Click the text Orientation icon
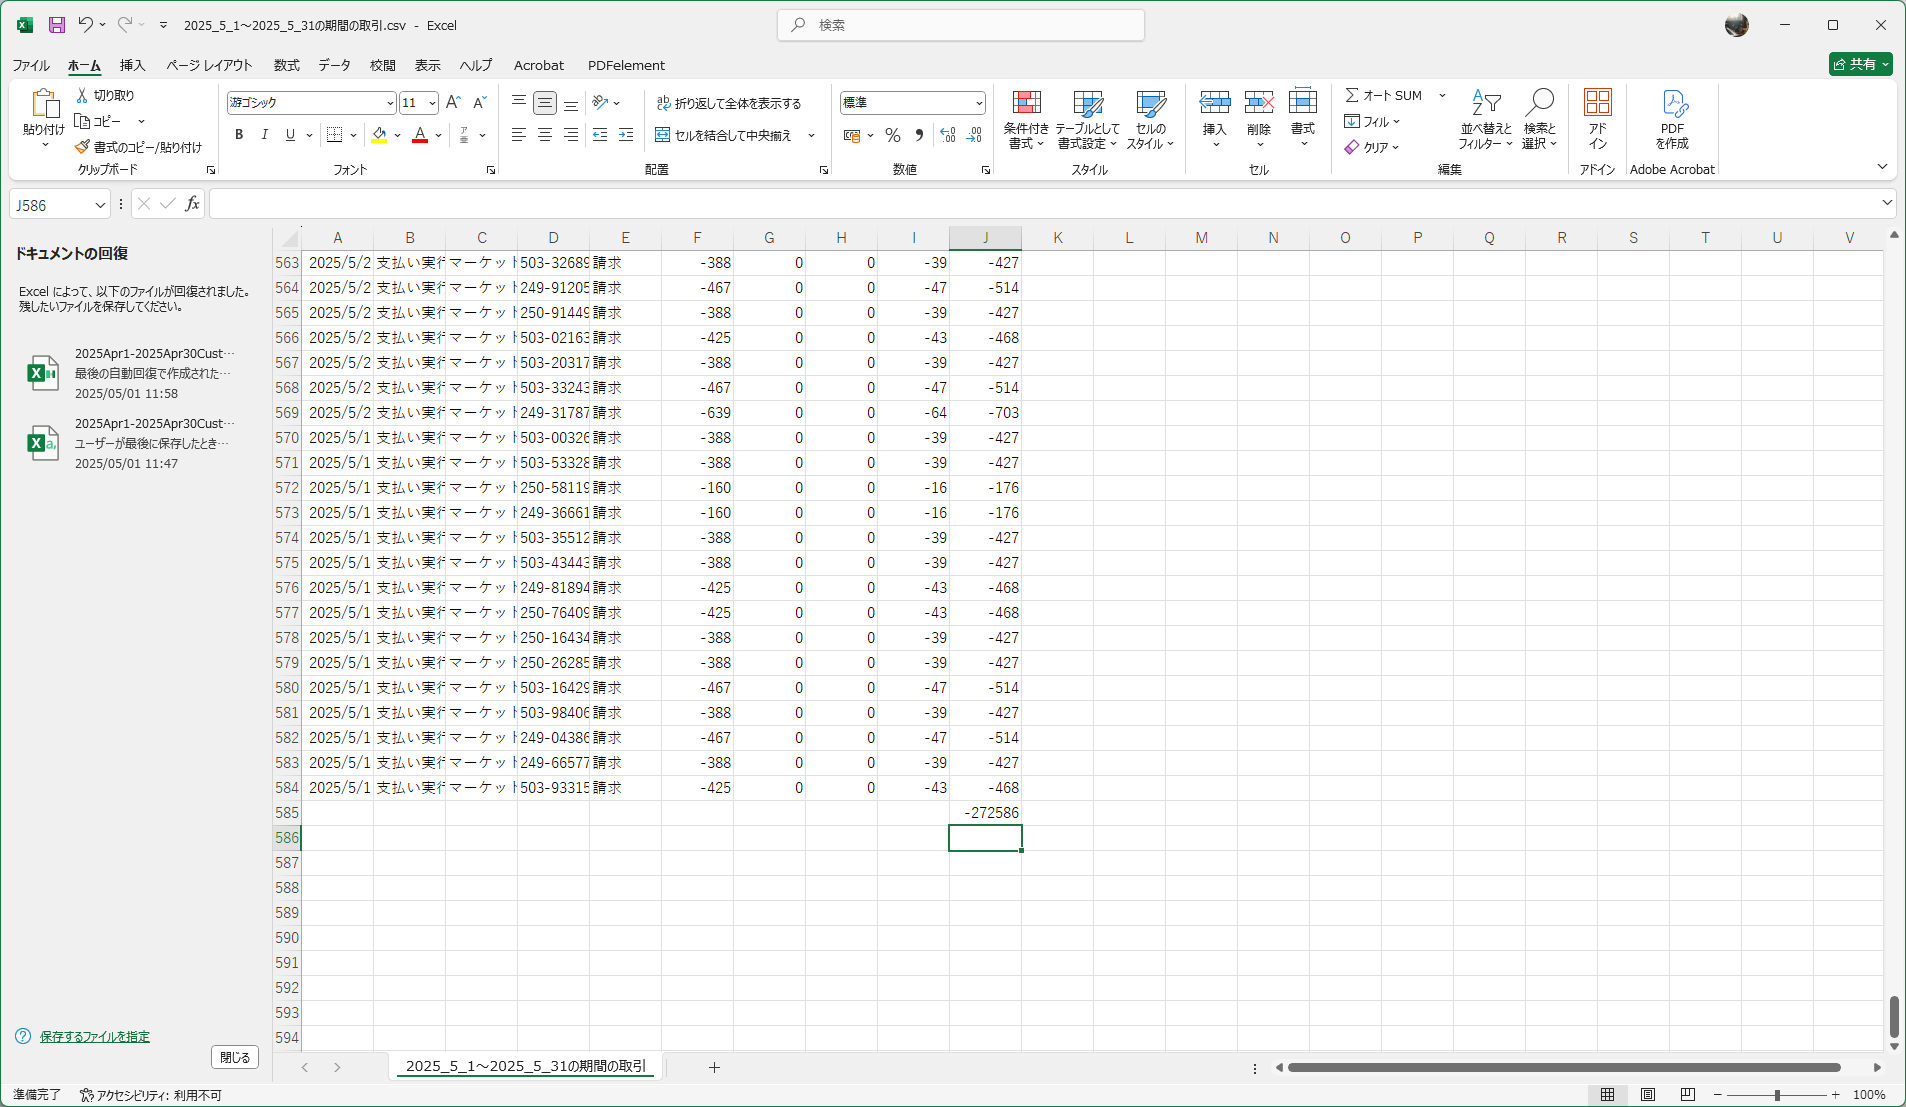Screen dimensions: 1906x1107 coord(600,102)
